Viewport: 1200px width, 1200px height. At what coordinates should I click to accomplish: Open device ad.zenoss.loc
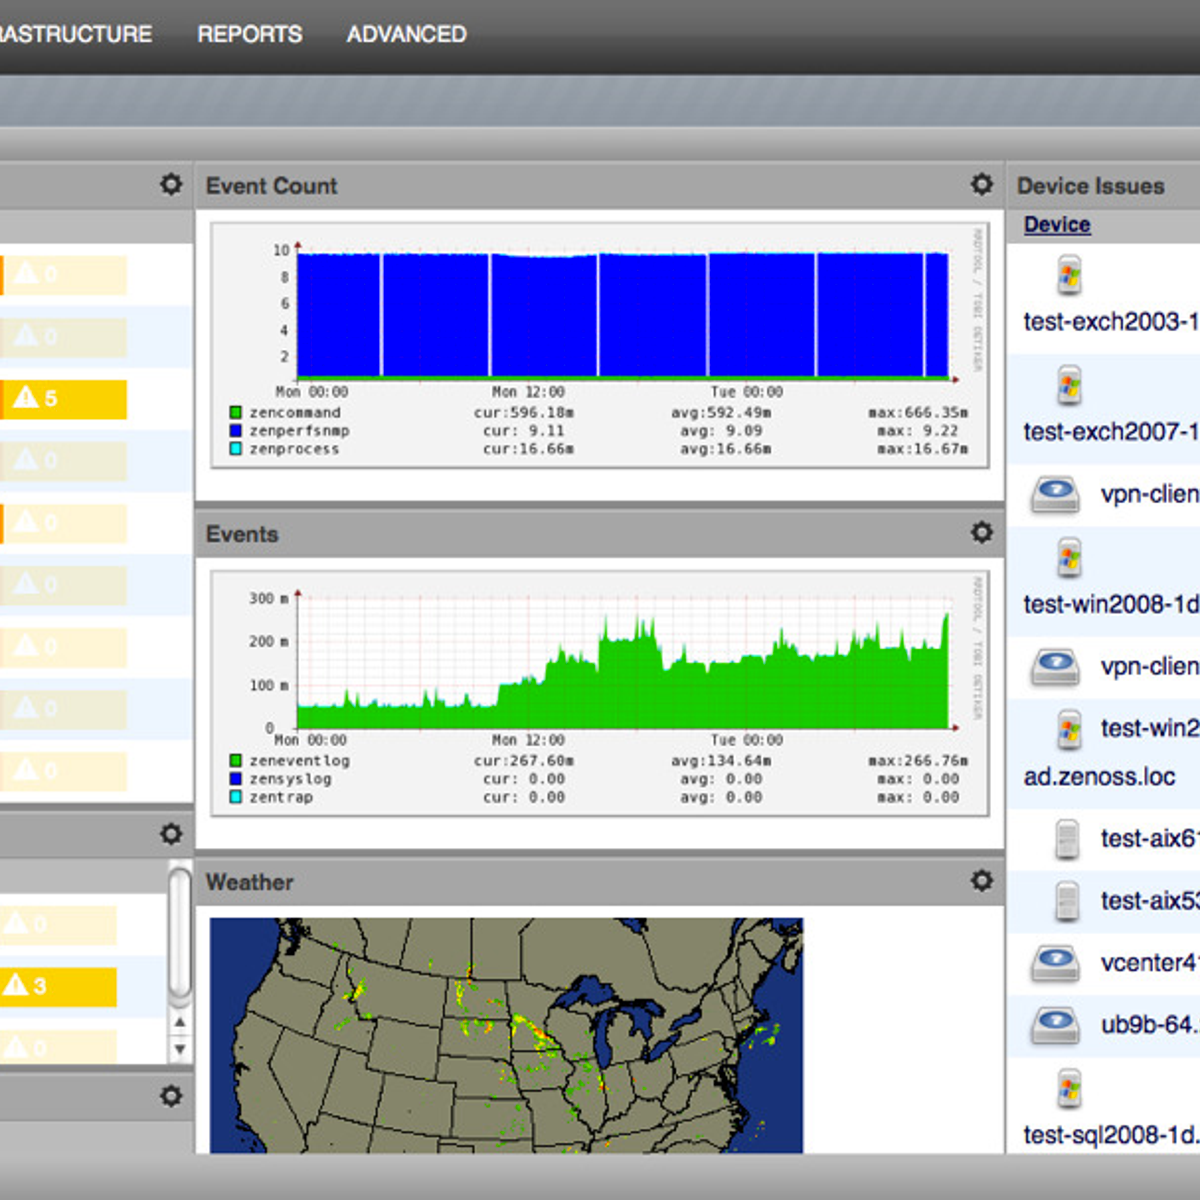coord(1099,776)
